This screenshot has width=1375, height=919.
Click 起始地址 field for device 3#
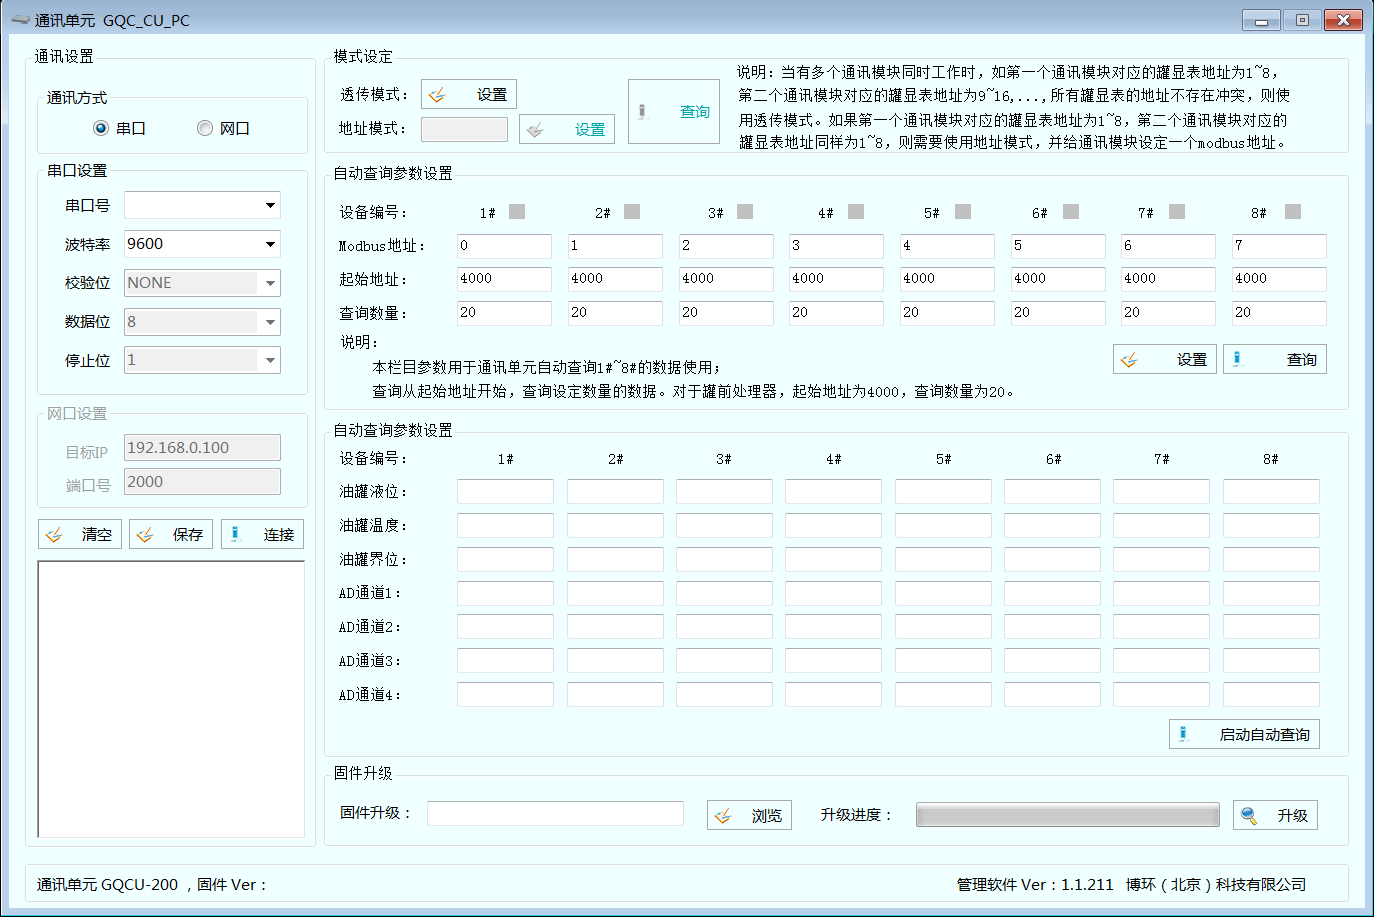[726, 279]
